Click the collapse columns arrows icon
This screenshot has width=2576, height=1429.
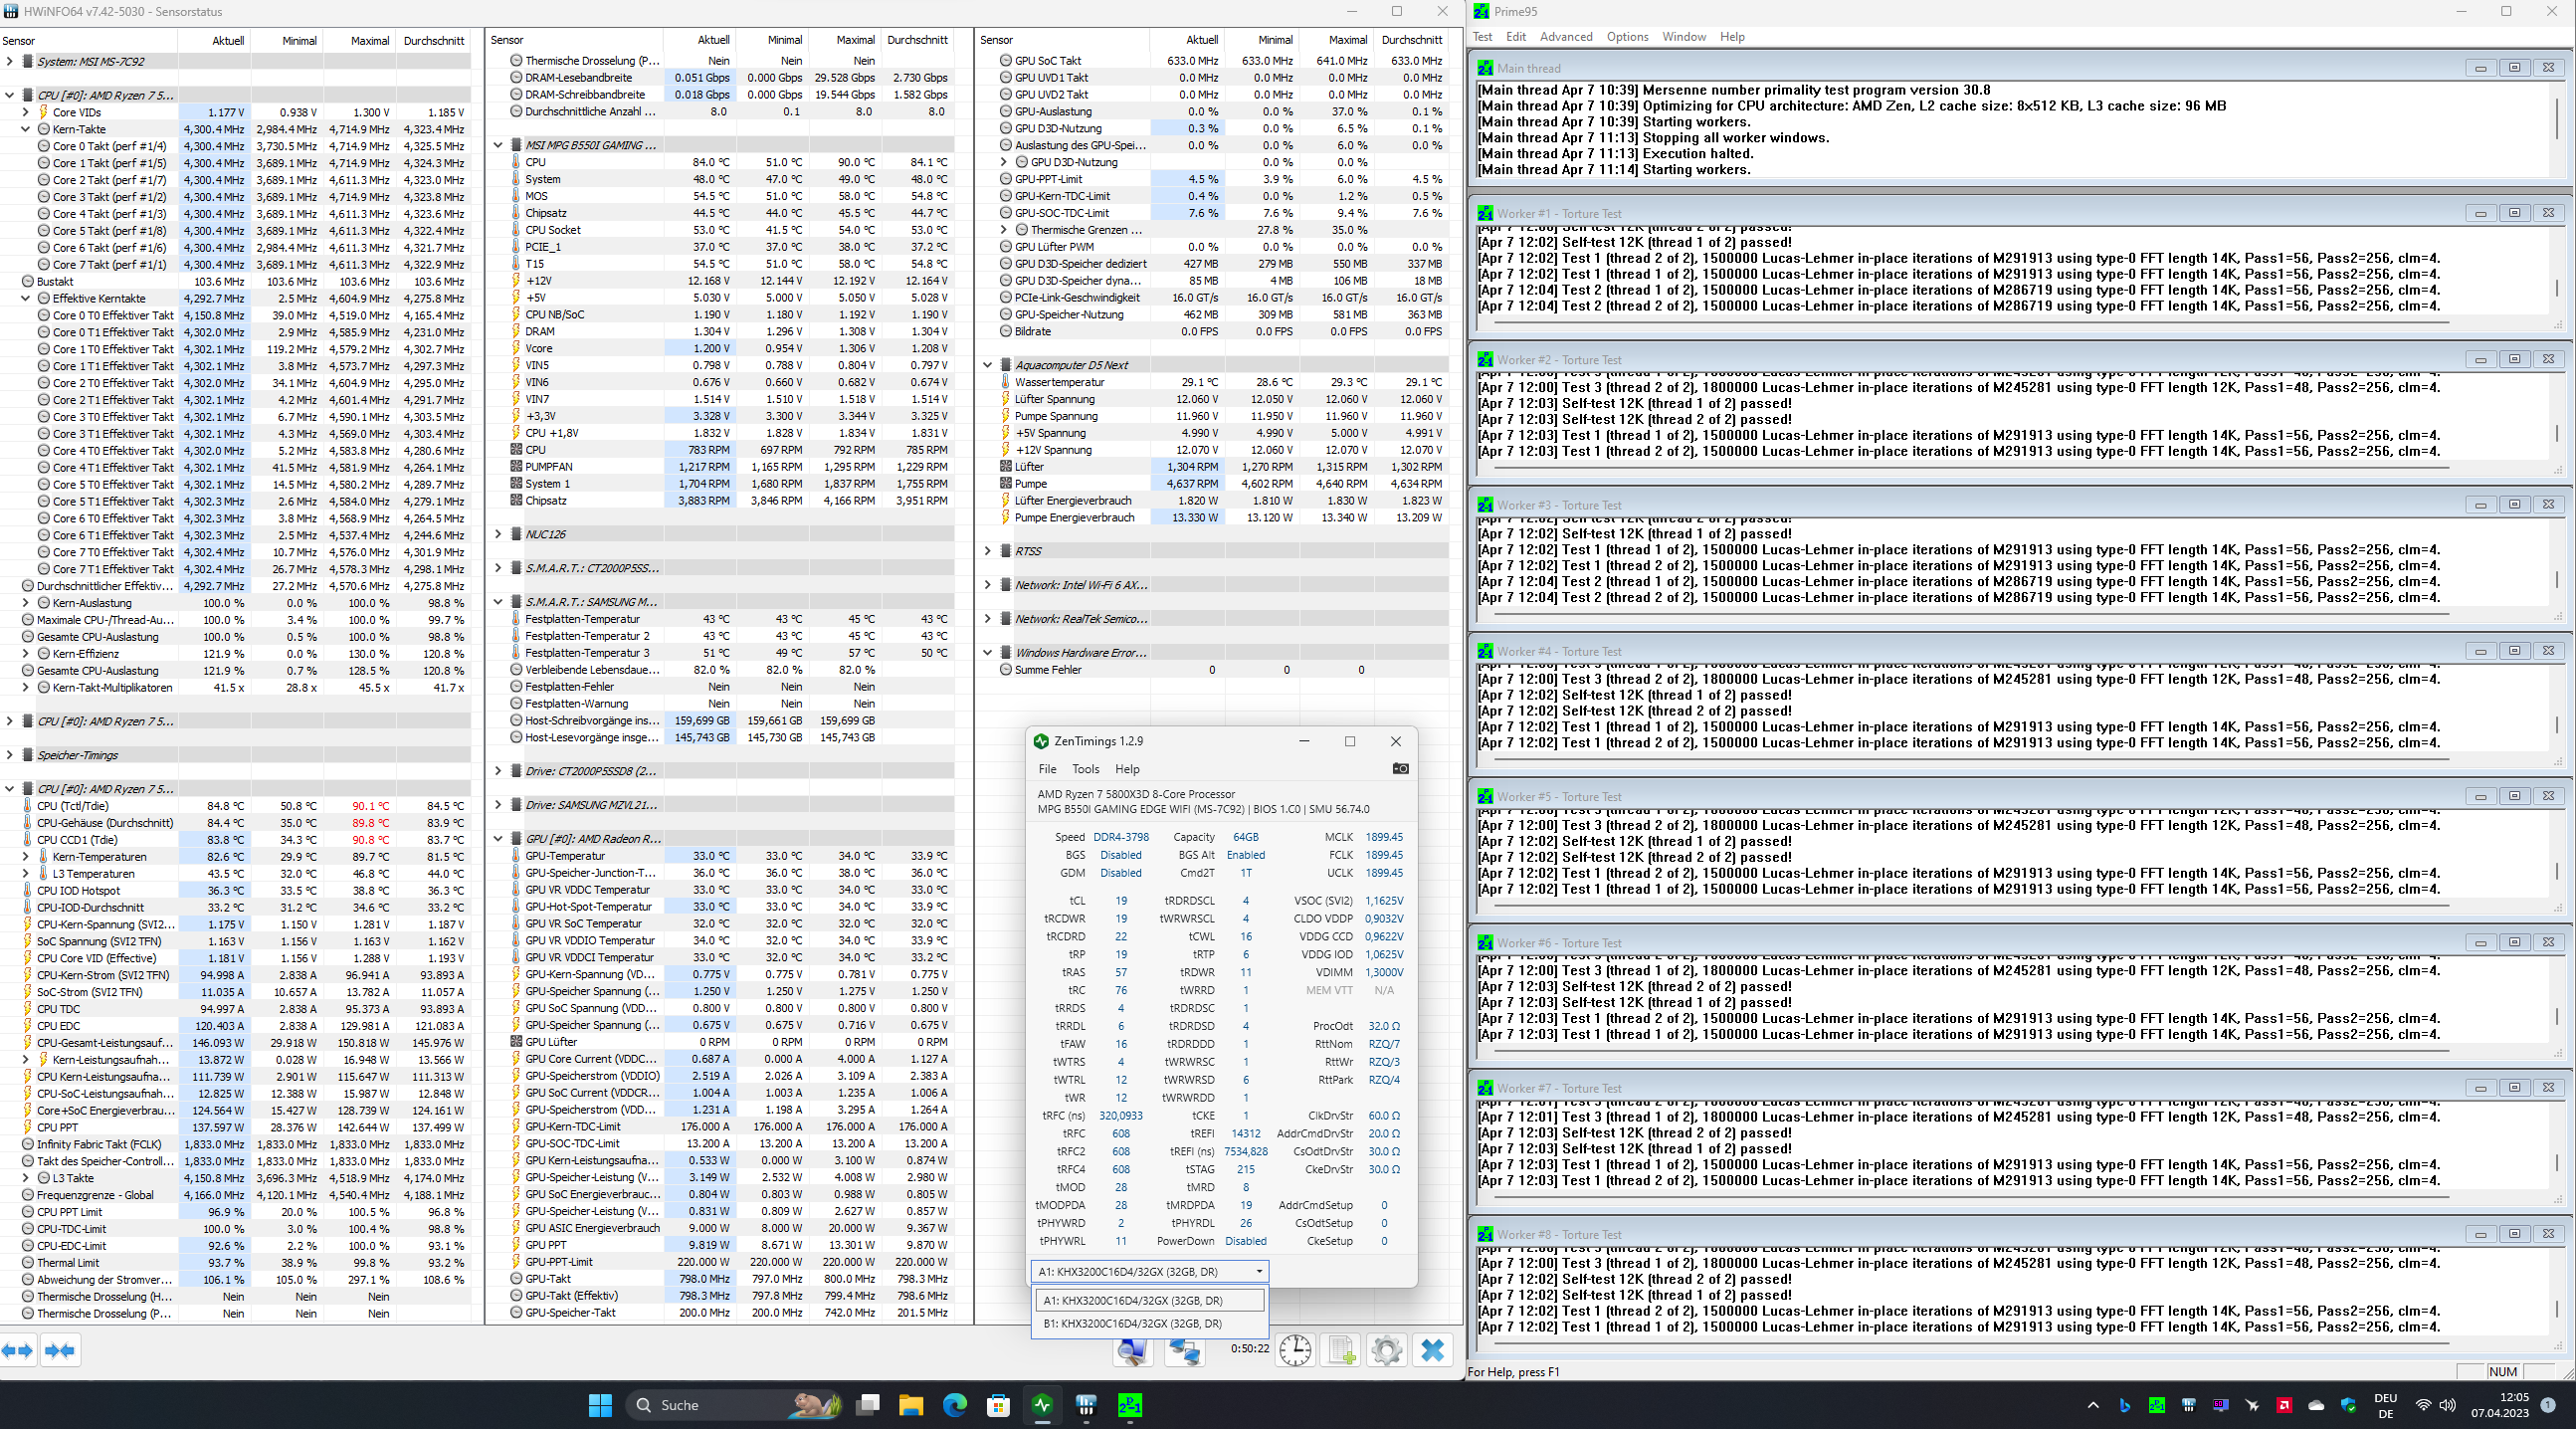(60, 1350)
